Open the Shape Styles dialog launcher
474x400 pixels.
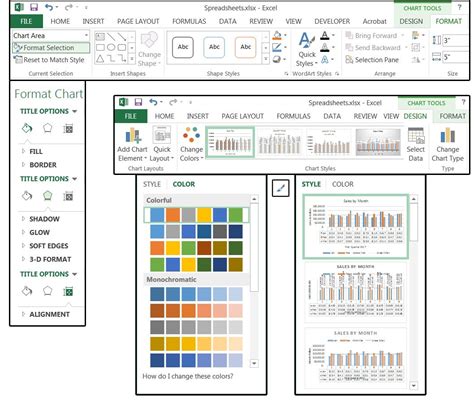tap(286, 74)
